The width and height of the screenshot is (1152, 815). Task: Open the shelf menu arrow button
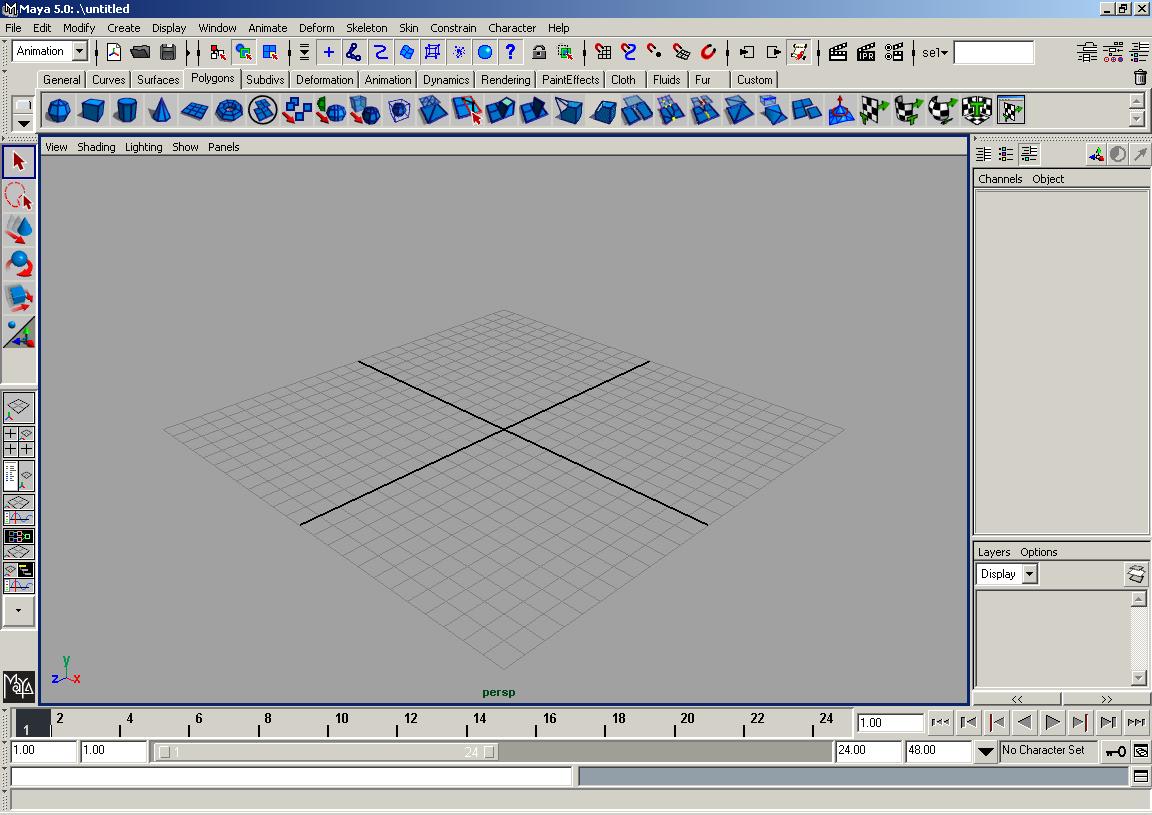24,123
